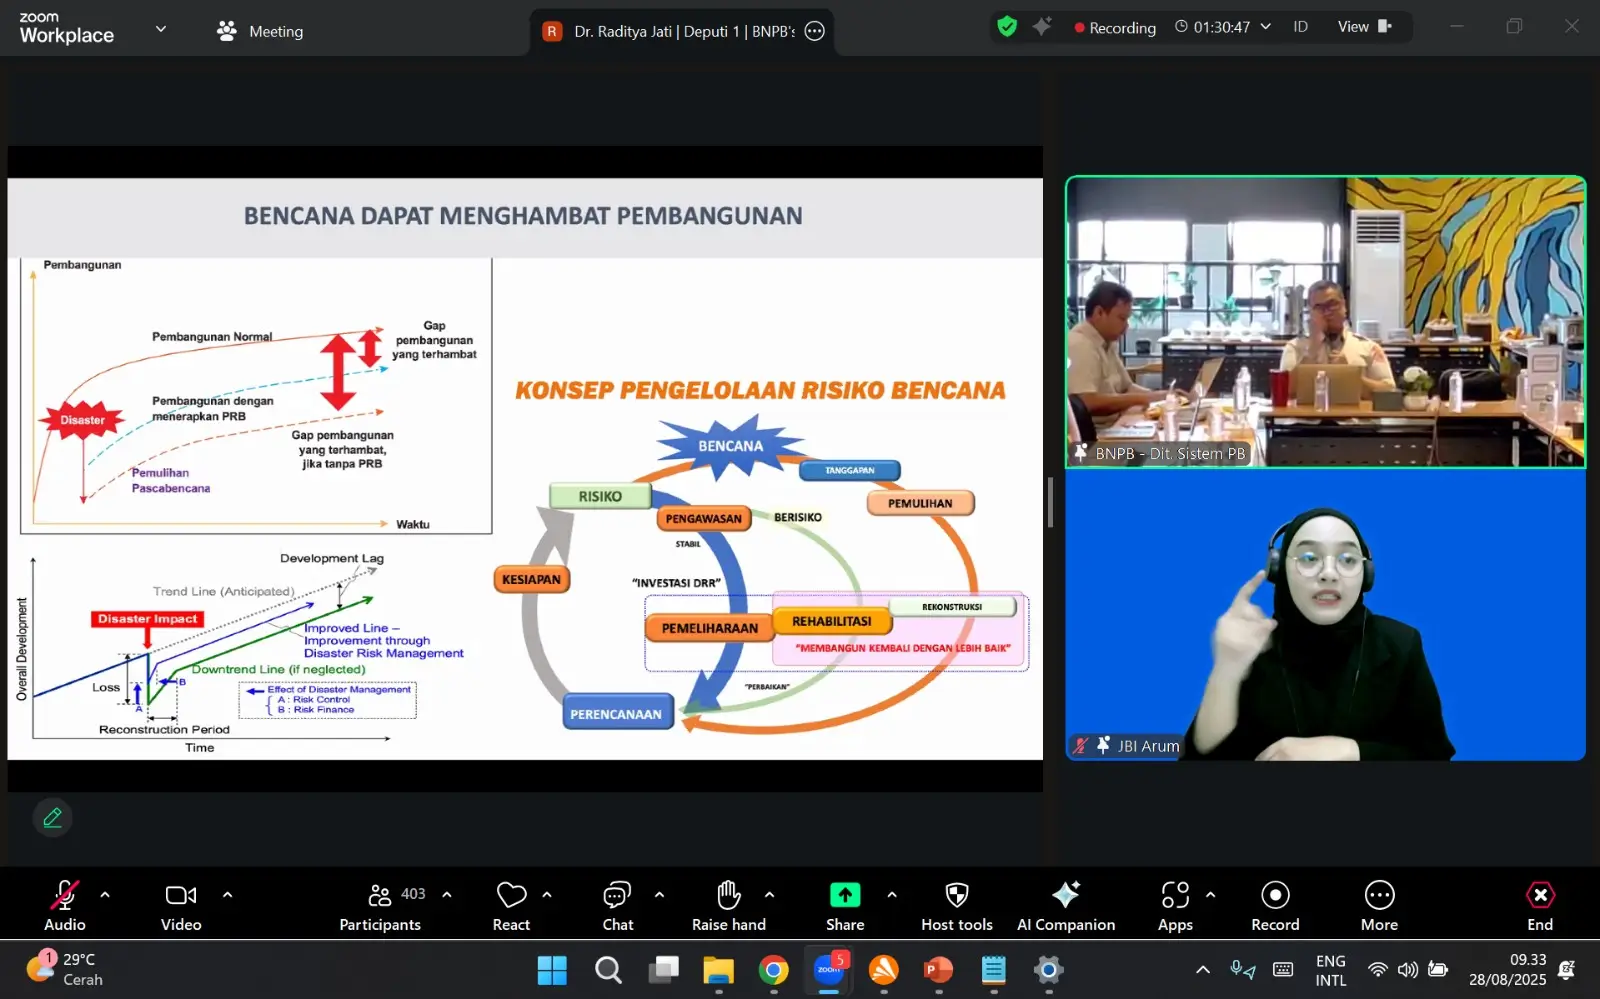The height and width of the screenshot is (999, 1600).
Task: Open the More options menu
Action: click(1379, 905)
